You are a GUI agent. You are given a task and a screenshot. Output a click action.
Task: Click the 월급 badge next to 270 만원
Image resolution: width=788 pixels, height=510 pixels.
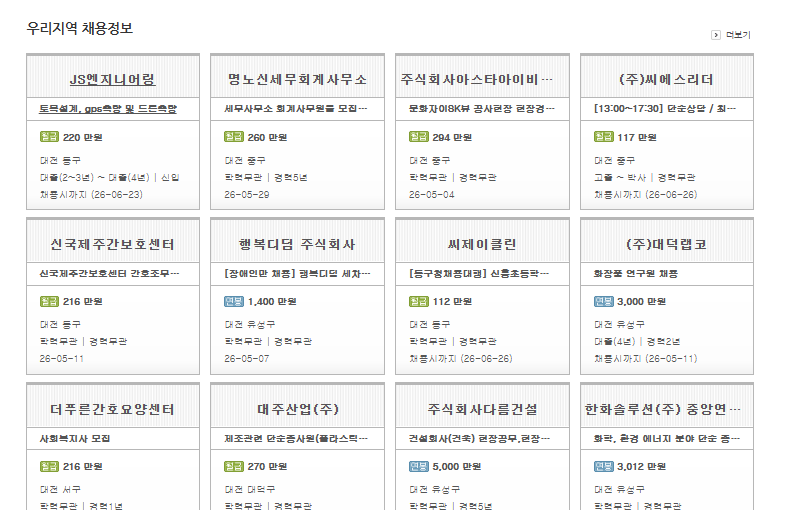234,466
